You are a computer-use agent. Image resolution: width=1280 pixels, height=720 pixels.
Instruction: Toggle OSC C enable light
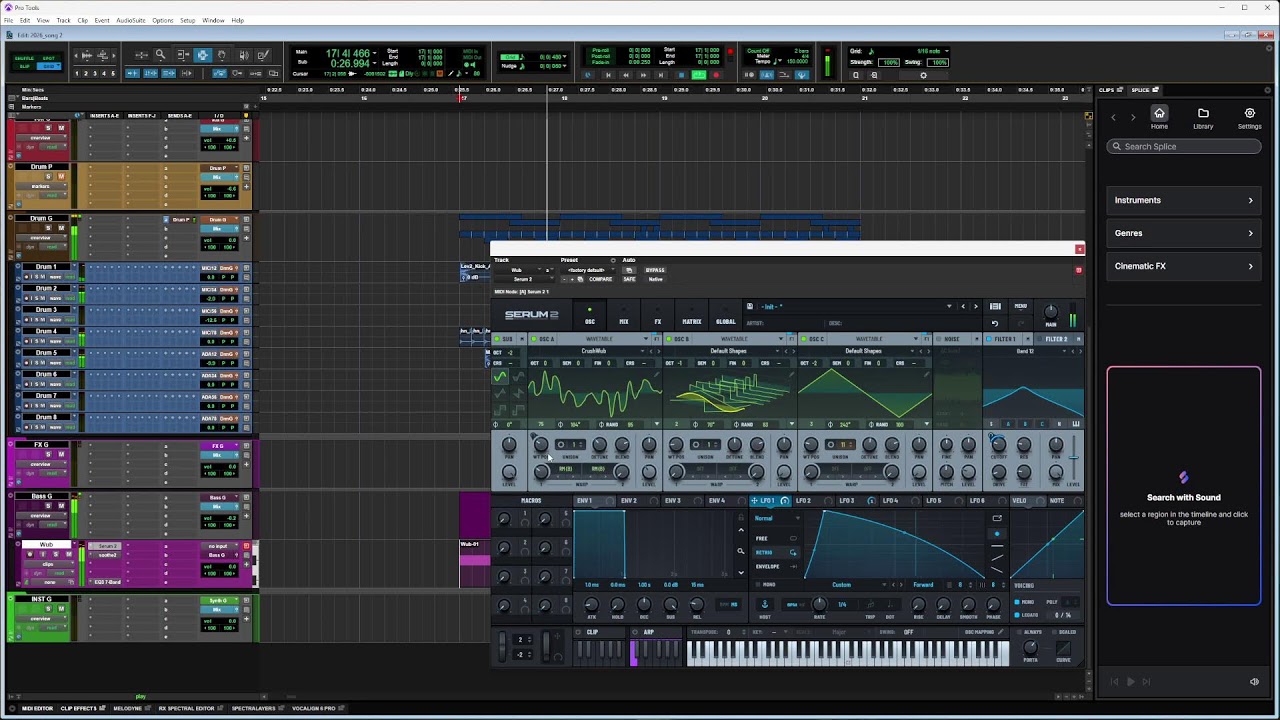click(803, 339)
